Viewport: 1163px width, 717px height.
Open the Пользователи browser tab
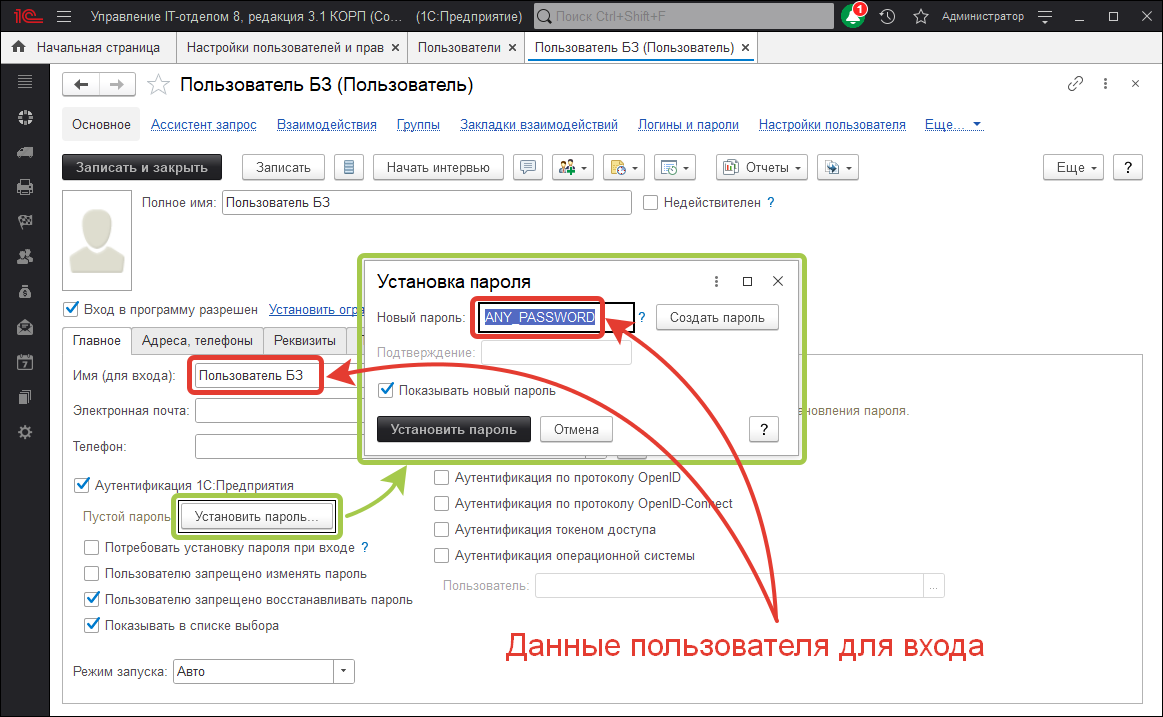coord(460,46)
